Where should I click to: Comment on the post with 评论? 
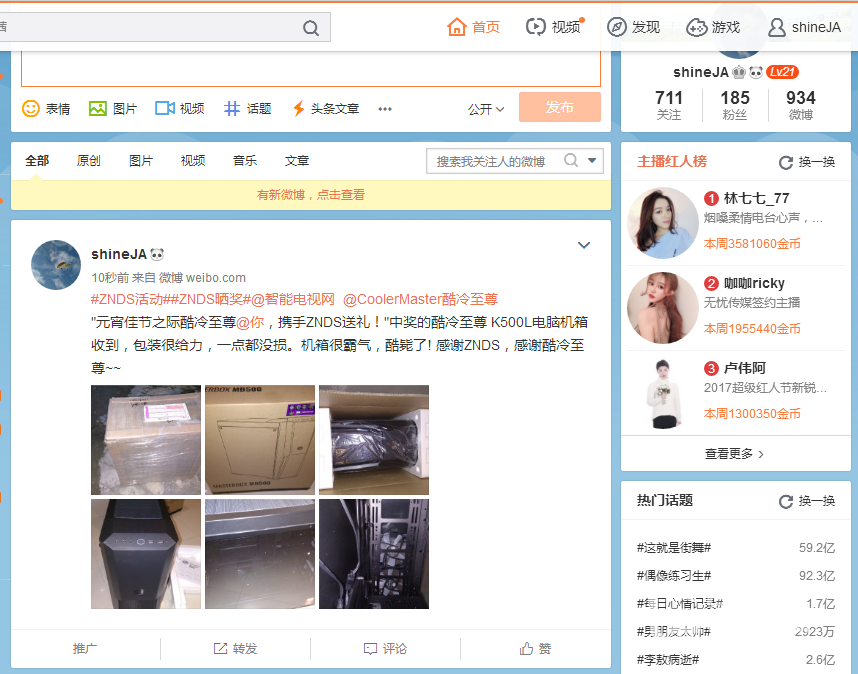(x=385, y=648)
